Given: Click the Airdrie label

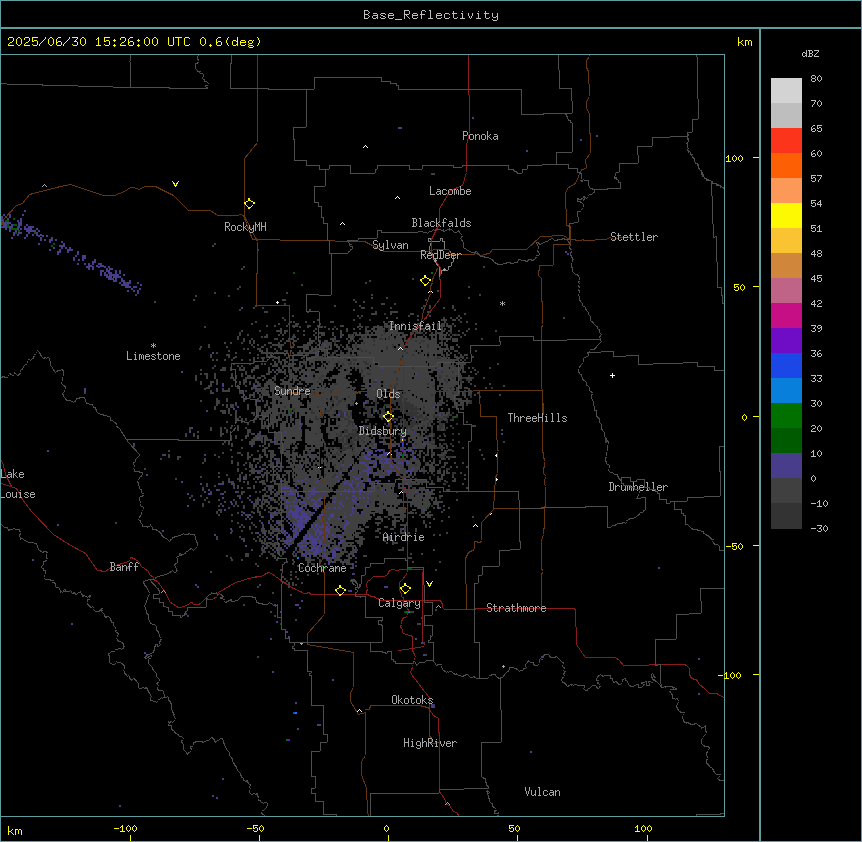Looking at the screenshot, I should click(x=403, y=537).
